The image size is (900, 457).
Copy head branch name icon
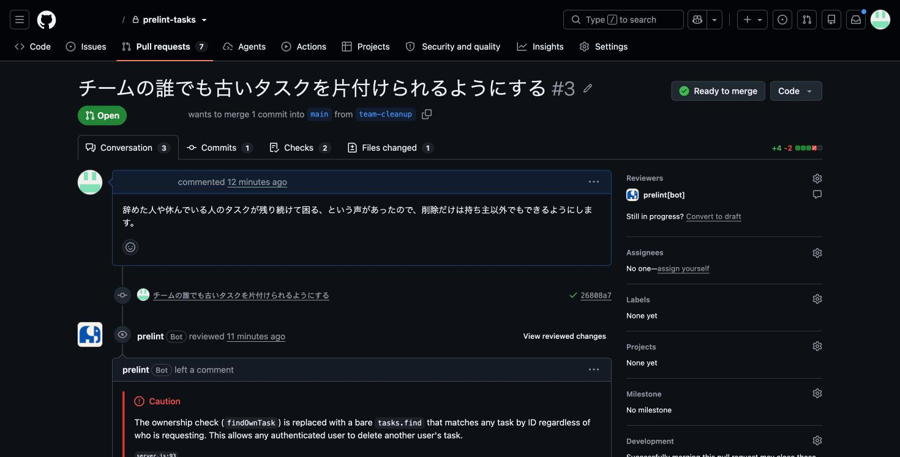pos(426,114)
